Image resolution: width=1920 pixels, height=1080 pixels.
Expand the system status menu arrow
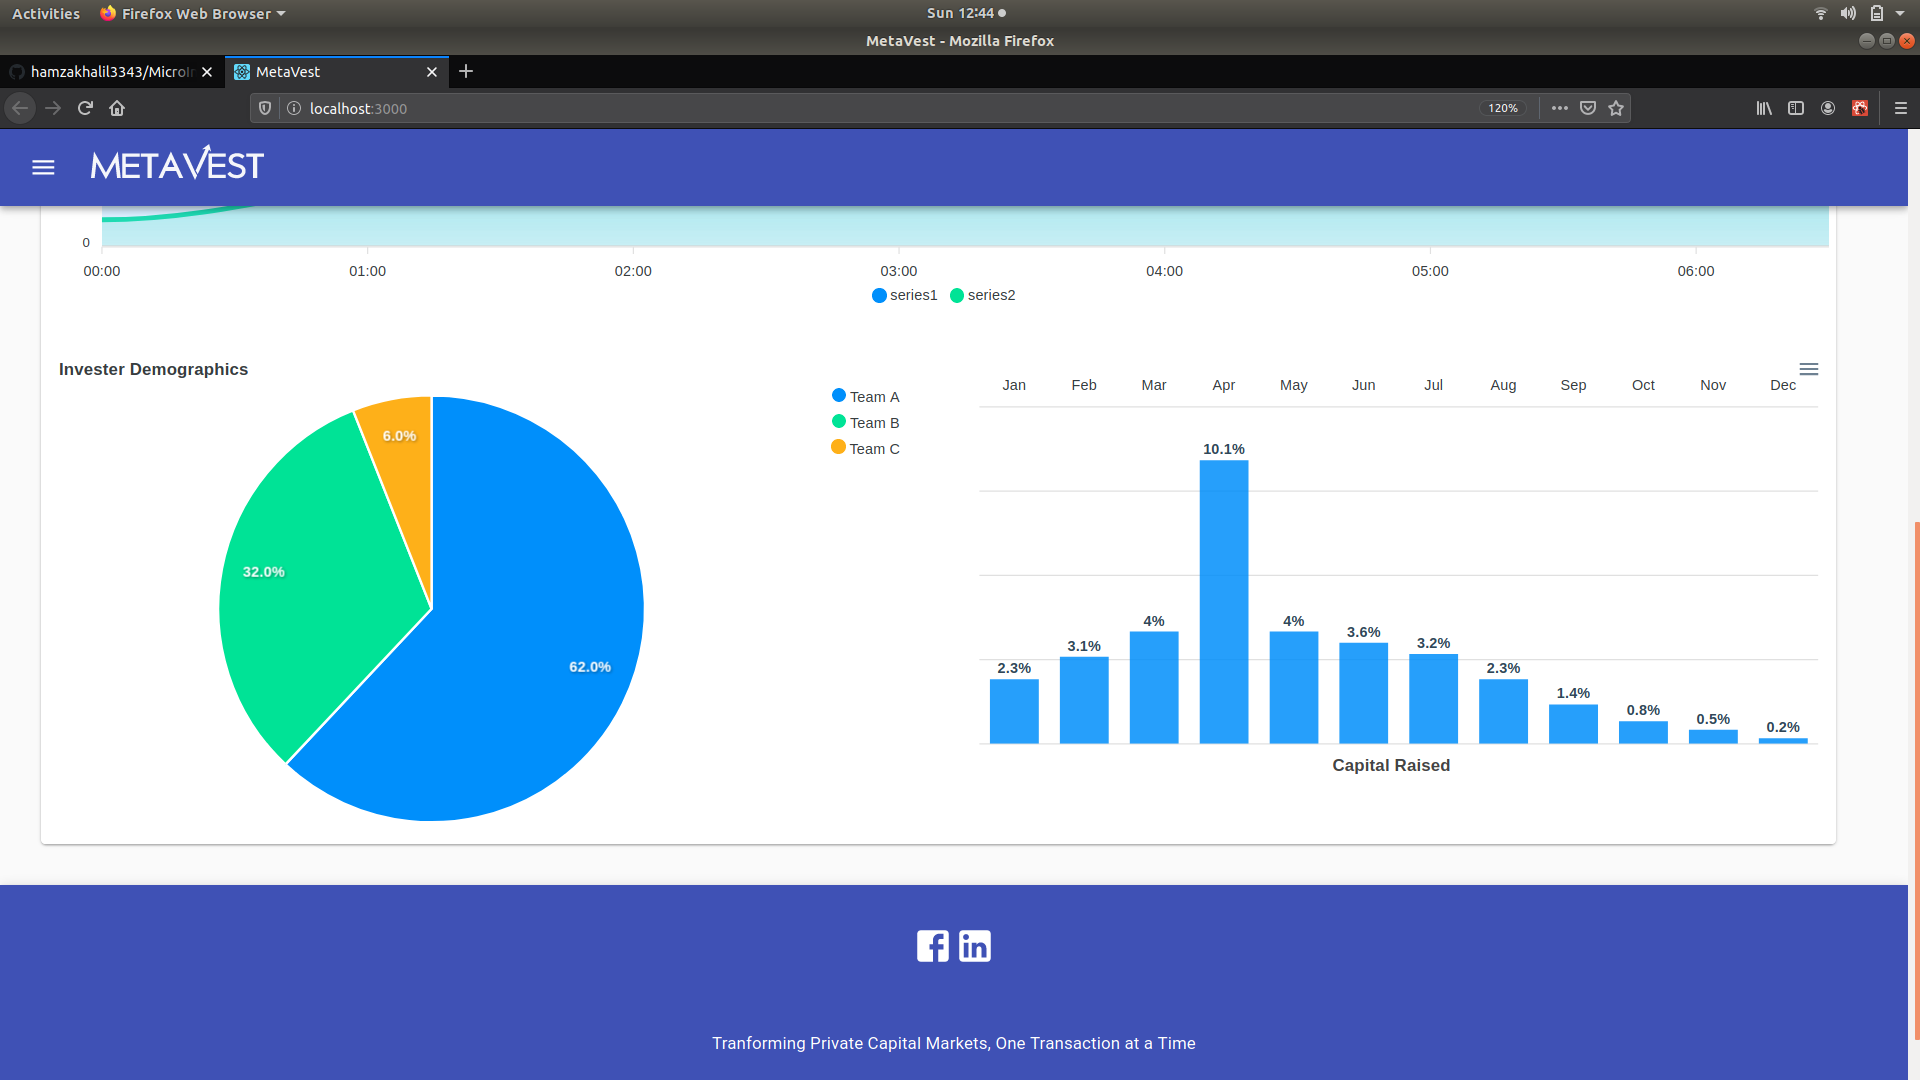tap(1900, 14)
